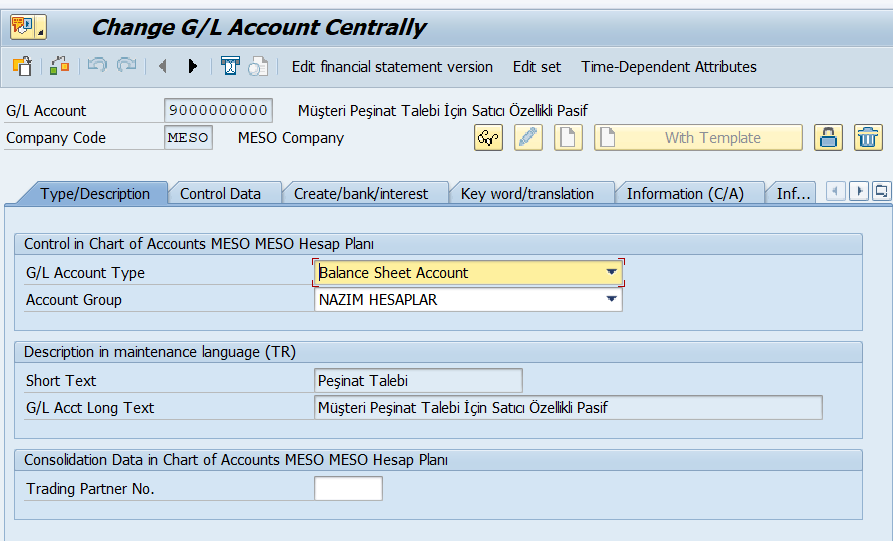893x541 pixels.
Task: Click the teal table toolbar icon
Action: point(230,66)
